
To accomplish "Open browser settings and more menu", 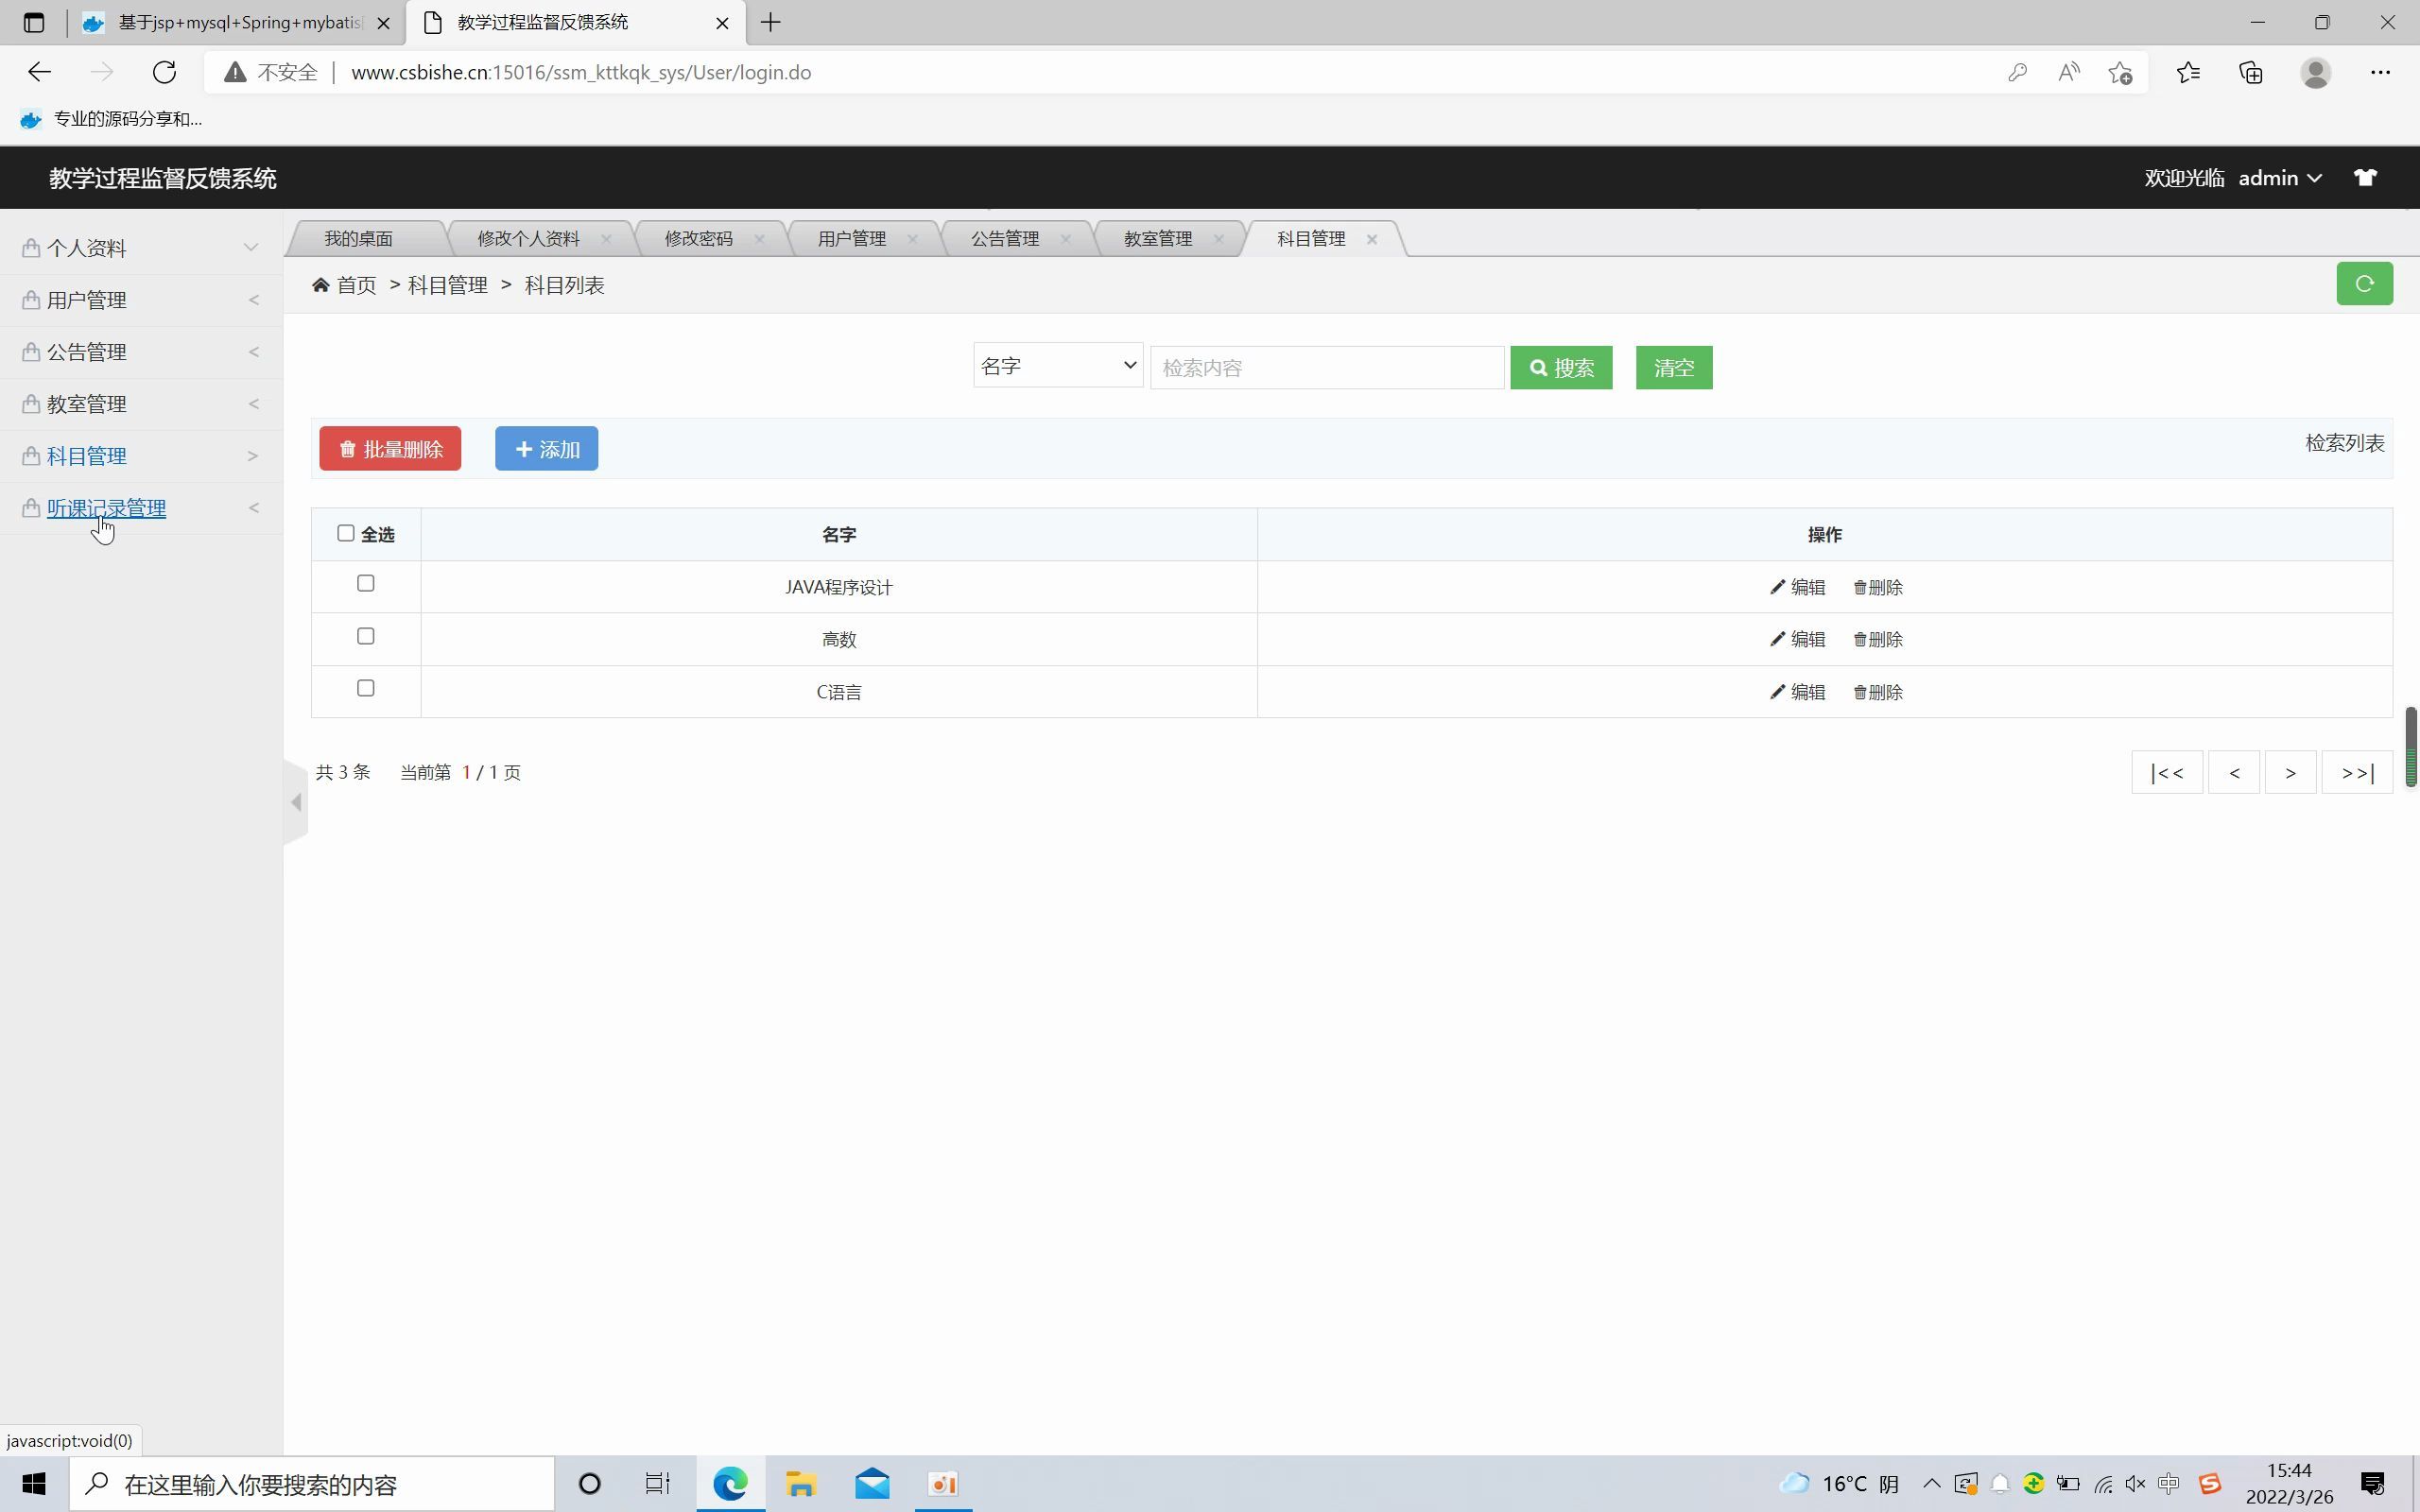I will click(2380, 72).
